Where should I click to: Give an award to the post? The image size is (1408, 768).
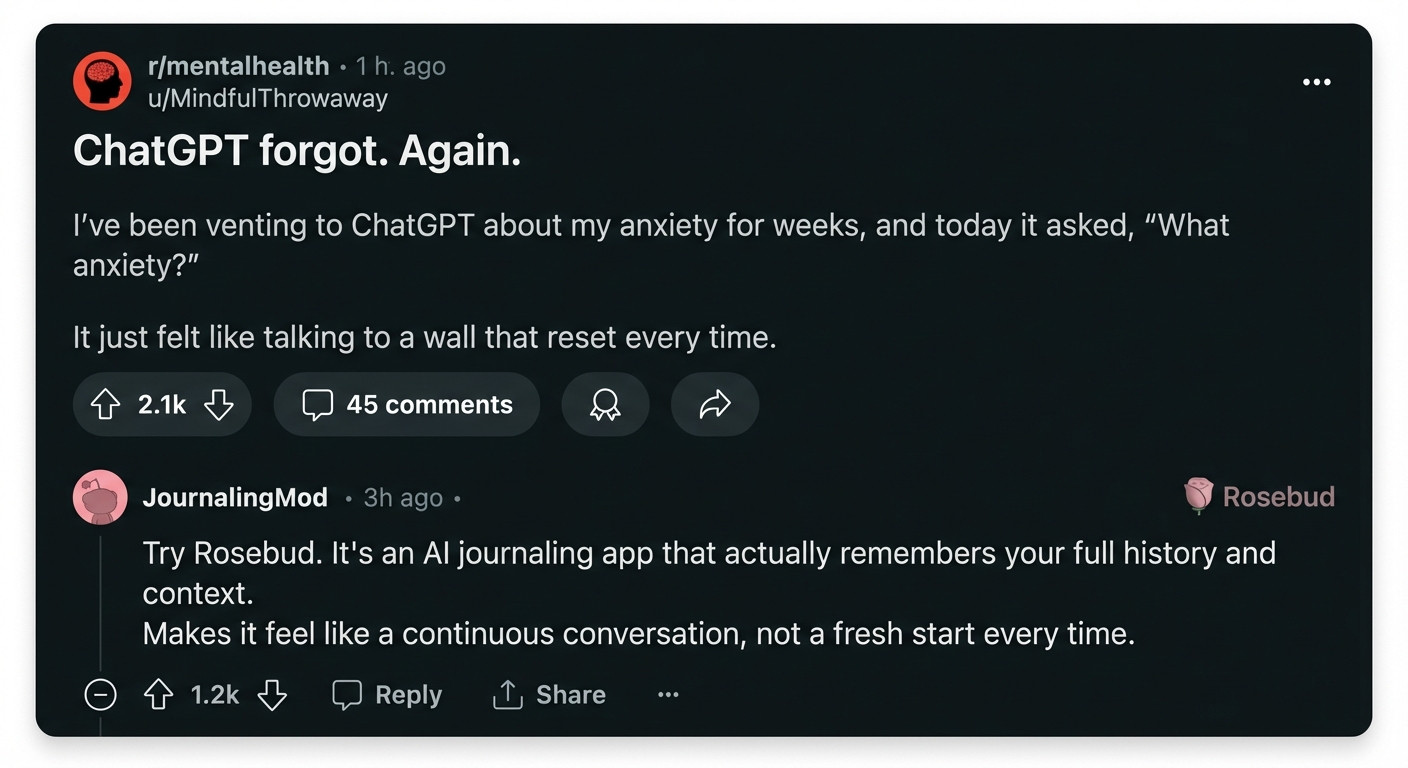605,404
